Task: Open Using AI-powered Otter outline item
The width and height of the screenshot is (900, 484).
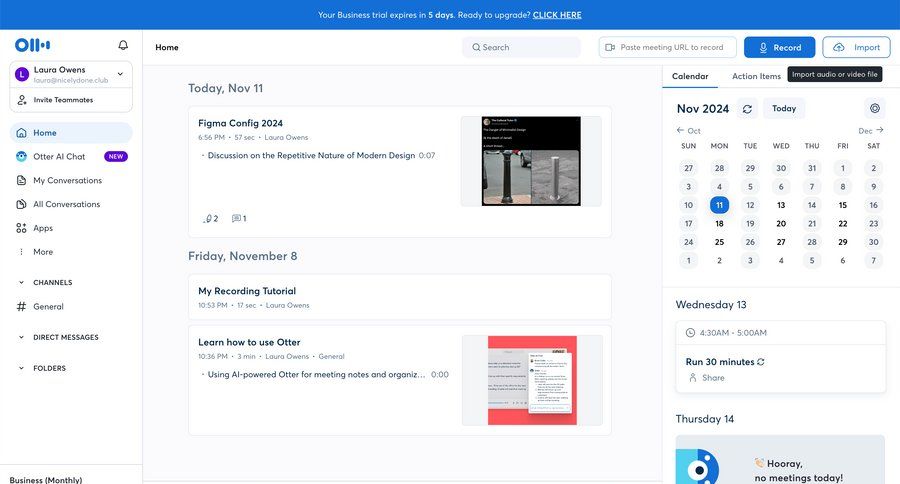Action: (316, 374)
